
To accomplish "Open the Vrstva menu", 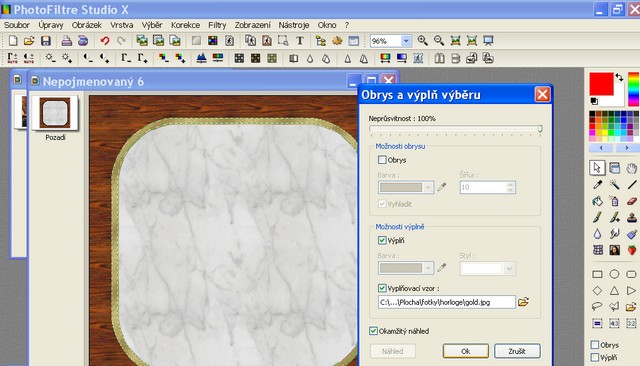I will 122,25.
